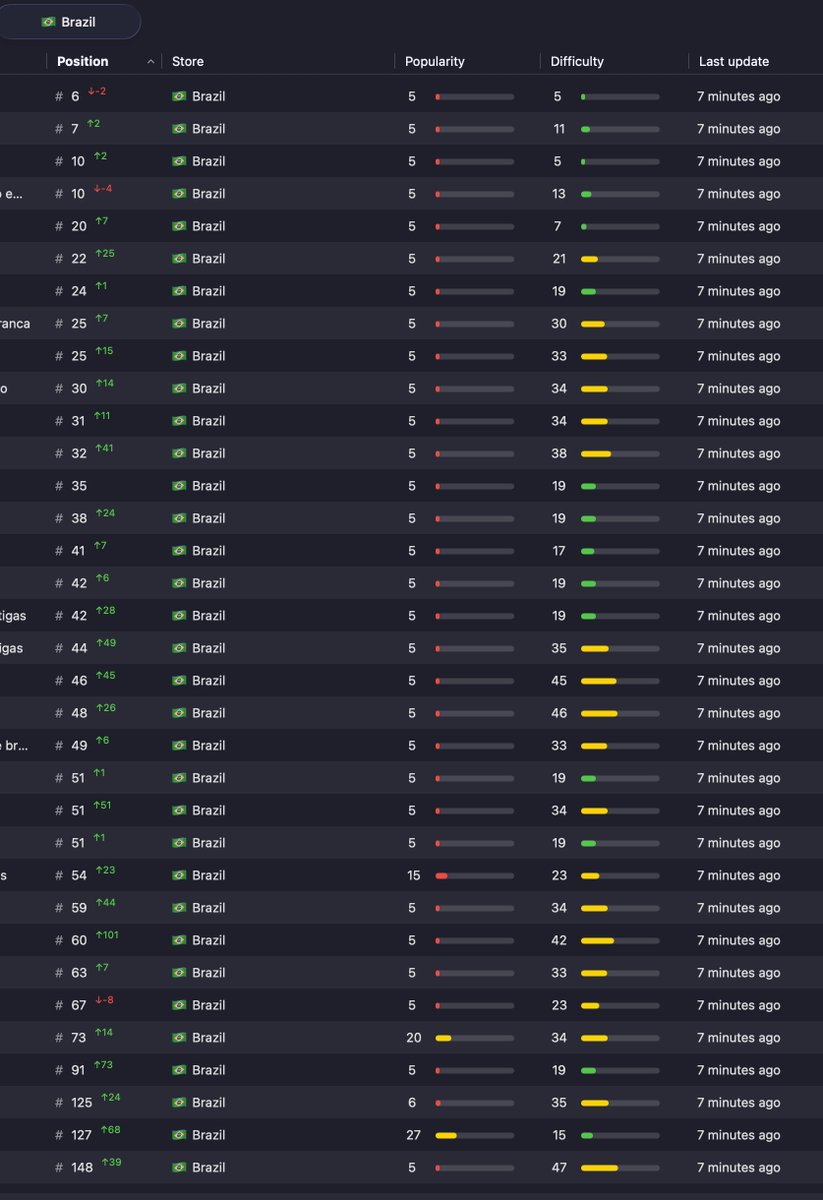
Task: Click the difficulty bar showing 45
Action: [x=620, y=681]
